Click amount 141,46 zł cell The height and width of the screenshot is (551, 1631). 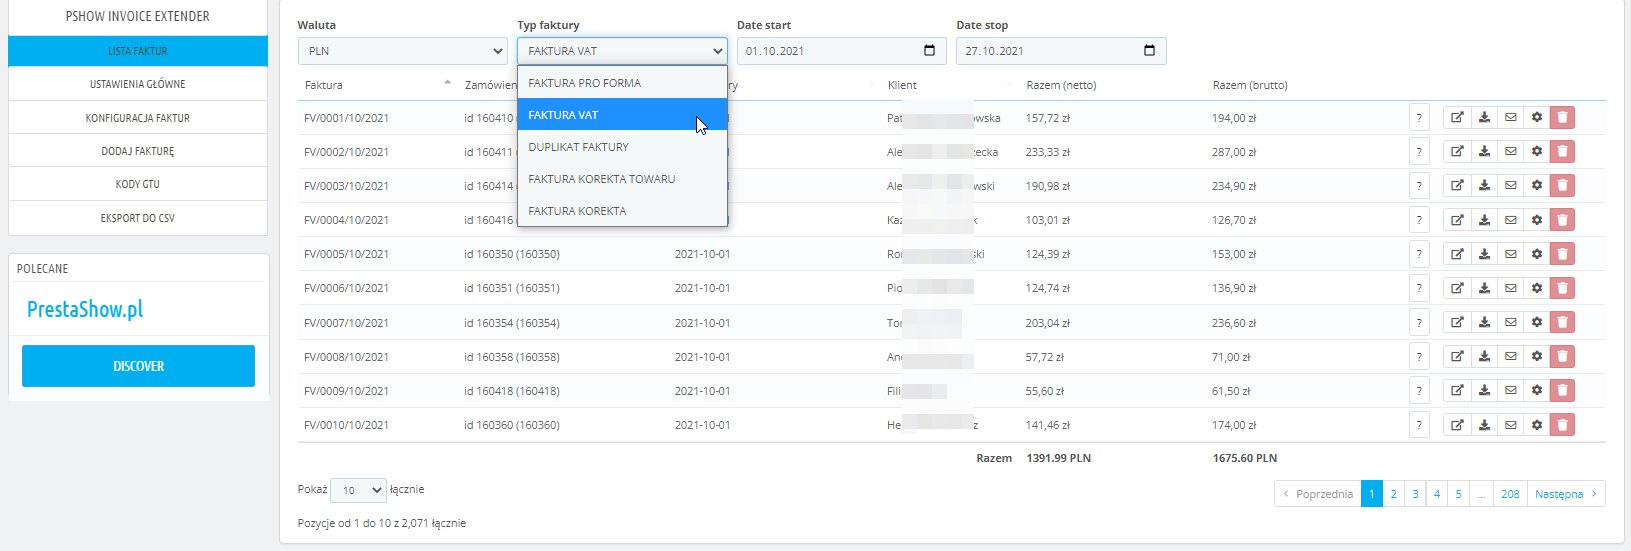(x=1047, y=425)
